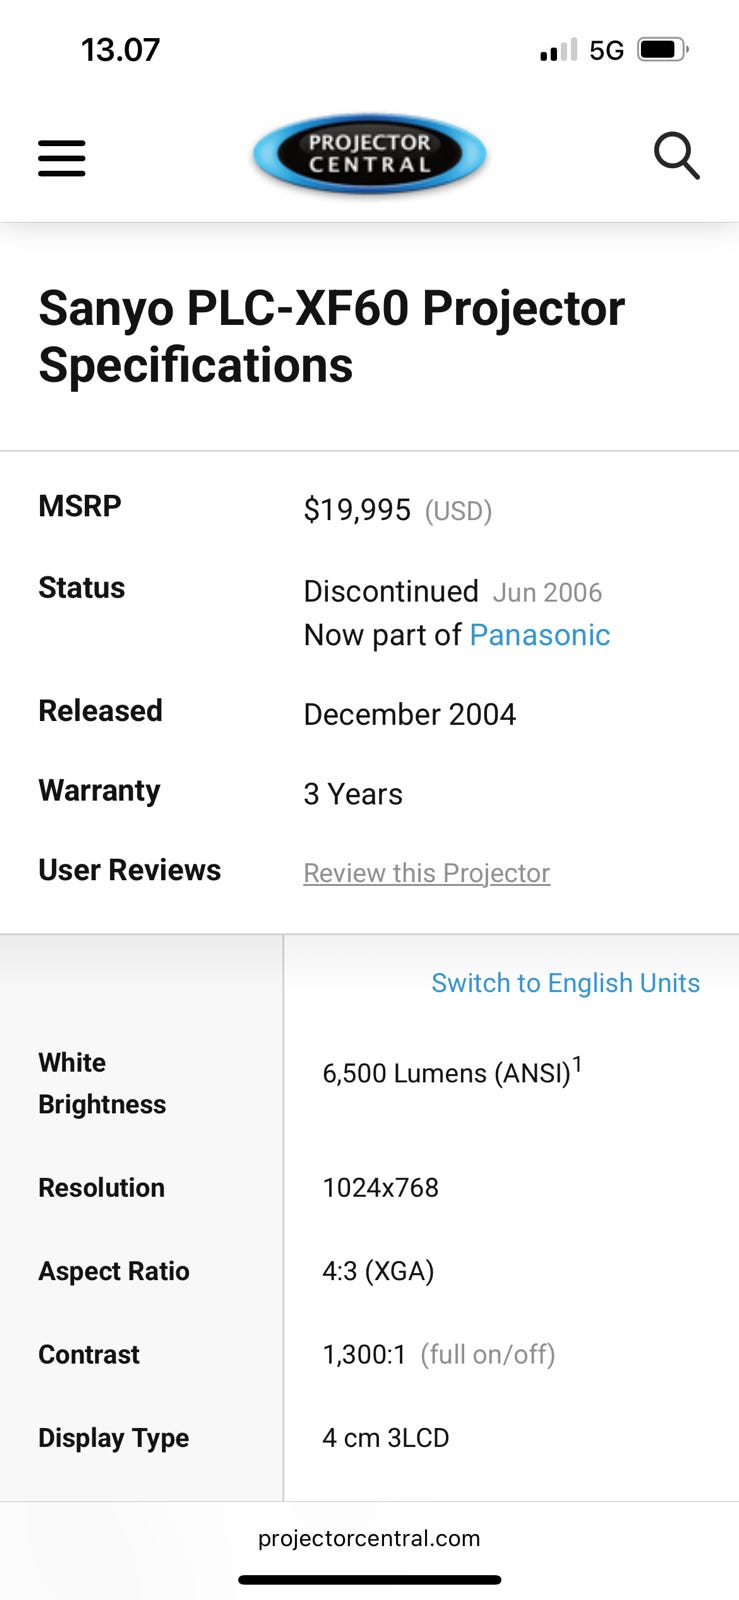Switch to English Units
Viewport: 739px width, 1600px height.
pos(565,983)
